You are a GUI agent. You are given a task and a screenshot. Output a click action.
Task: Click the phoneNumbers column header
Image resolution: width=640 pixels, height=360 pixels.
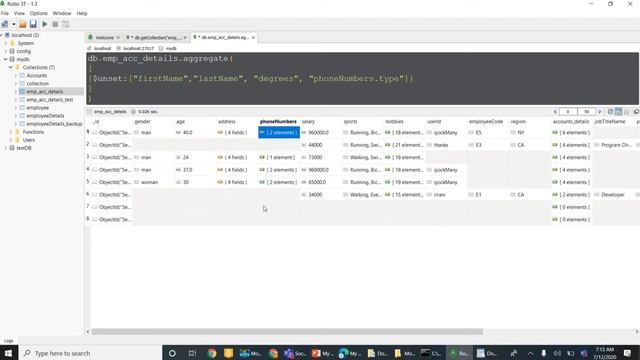coord(278,122)
